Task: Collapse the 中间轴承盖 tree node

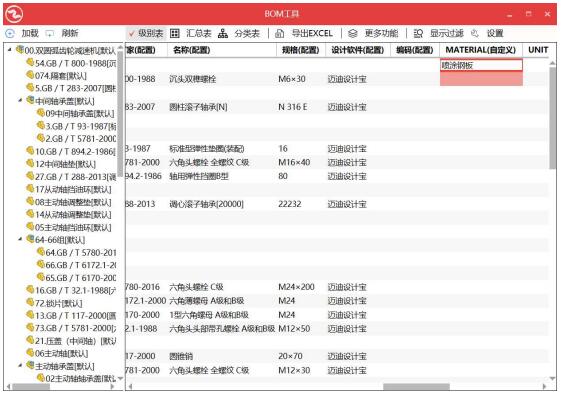Action: 20,100
